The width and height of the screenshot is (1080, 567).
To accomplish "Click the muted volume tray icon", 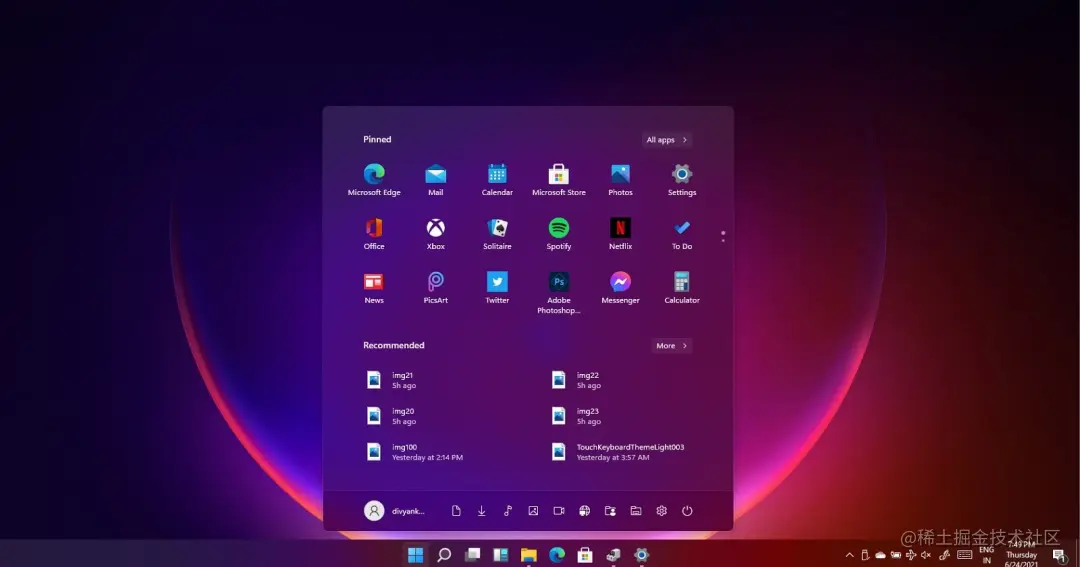I will [926, 555].
